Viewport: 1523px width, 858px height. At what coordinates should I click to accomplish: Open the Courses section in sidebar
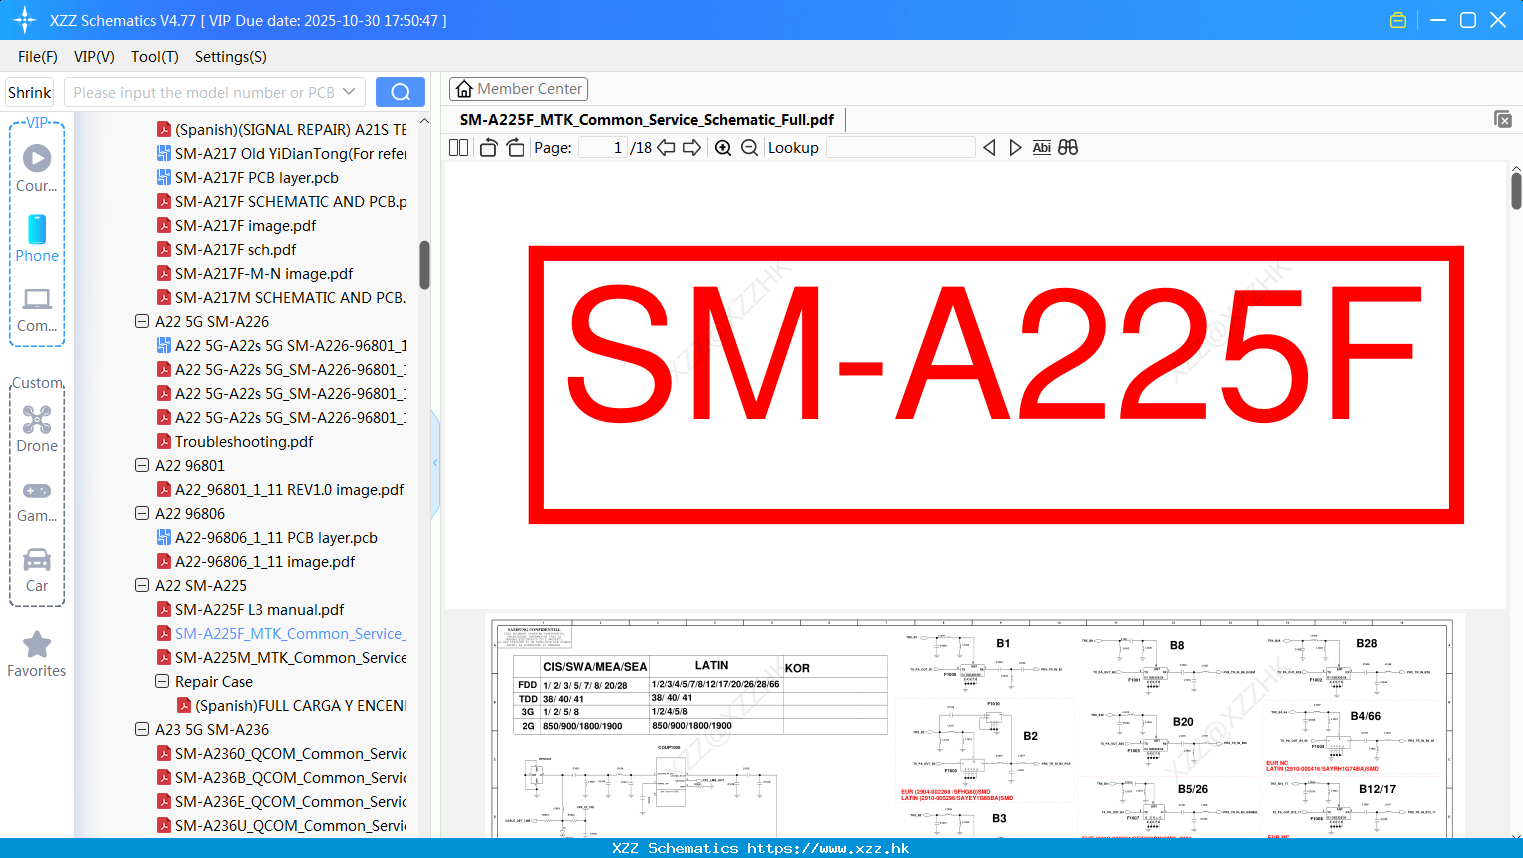37,168
